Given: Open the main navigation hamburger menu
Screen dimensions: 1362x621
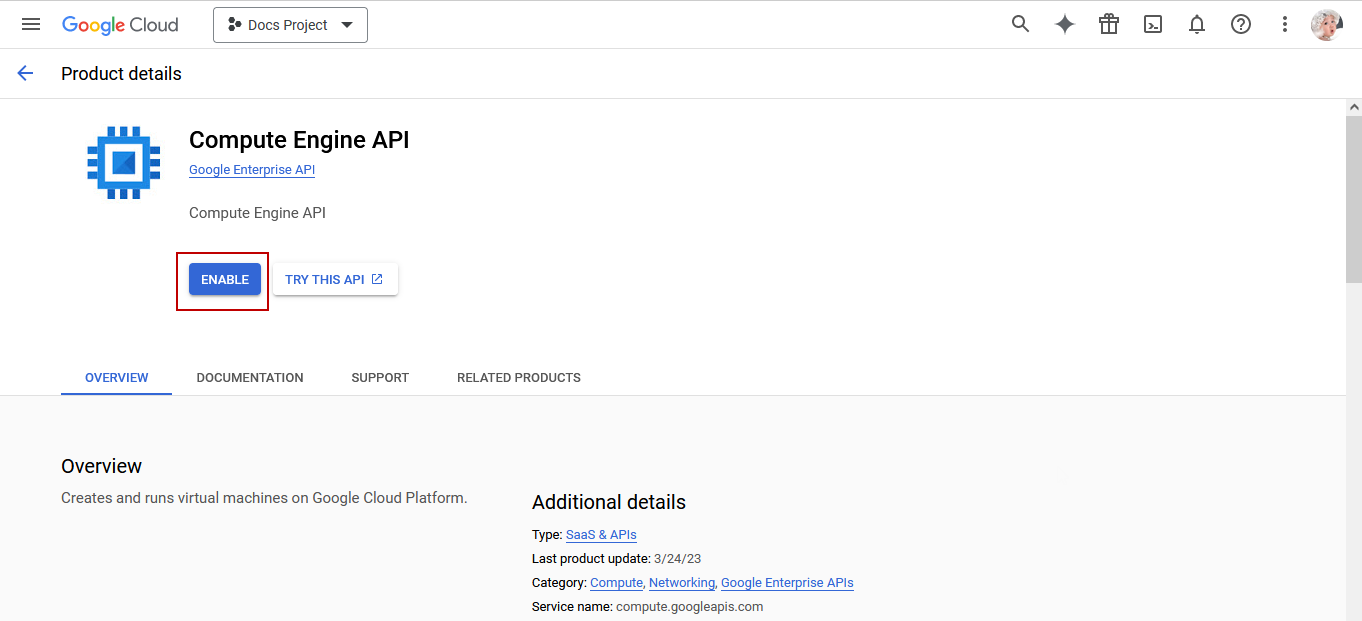Looking at the screenshot, I should 31,25.
